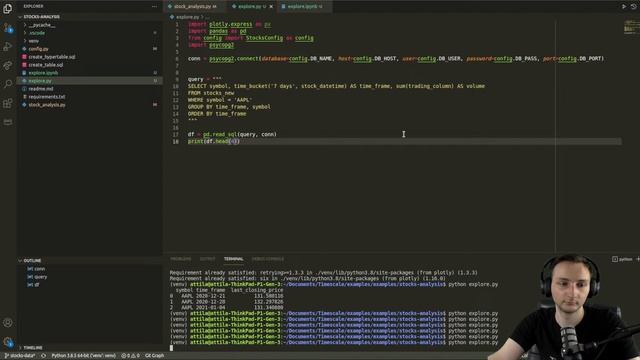Image resolution: width=640 pixels, height=360 pixels.
Task: Click the import plotly.express line
Action: click(x=229, y=24)
